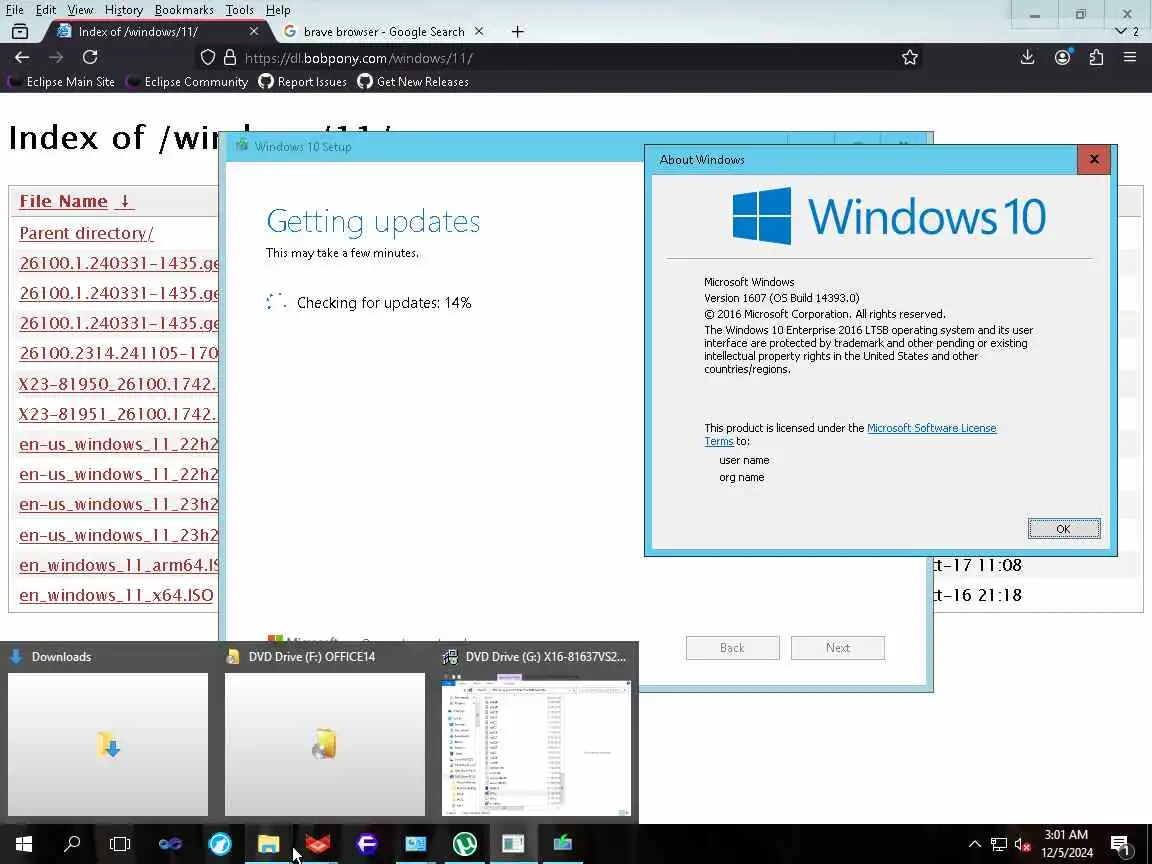1152x864 pixels.
Task: Bookmark this page with the star icon
Action: tap(910, 57)
